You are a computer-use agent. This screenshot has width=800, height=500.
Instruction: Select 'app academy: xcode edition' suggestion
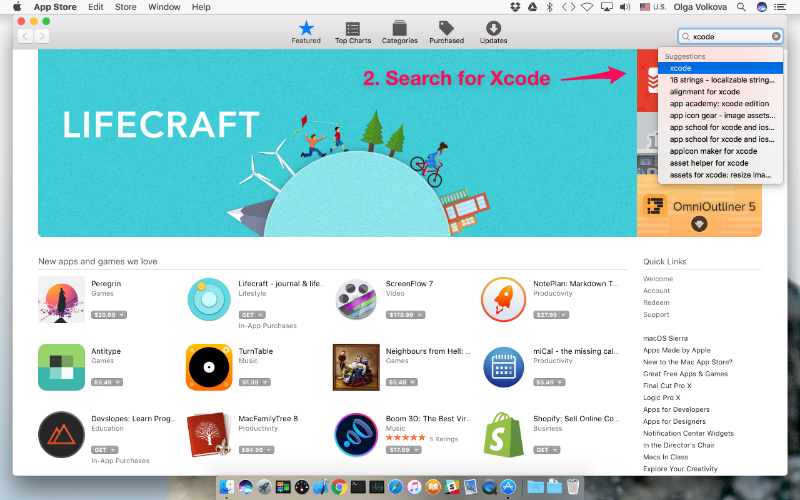(720, 104)
